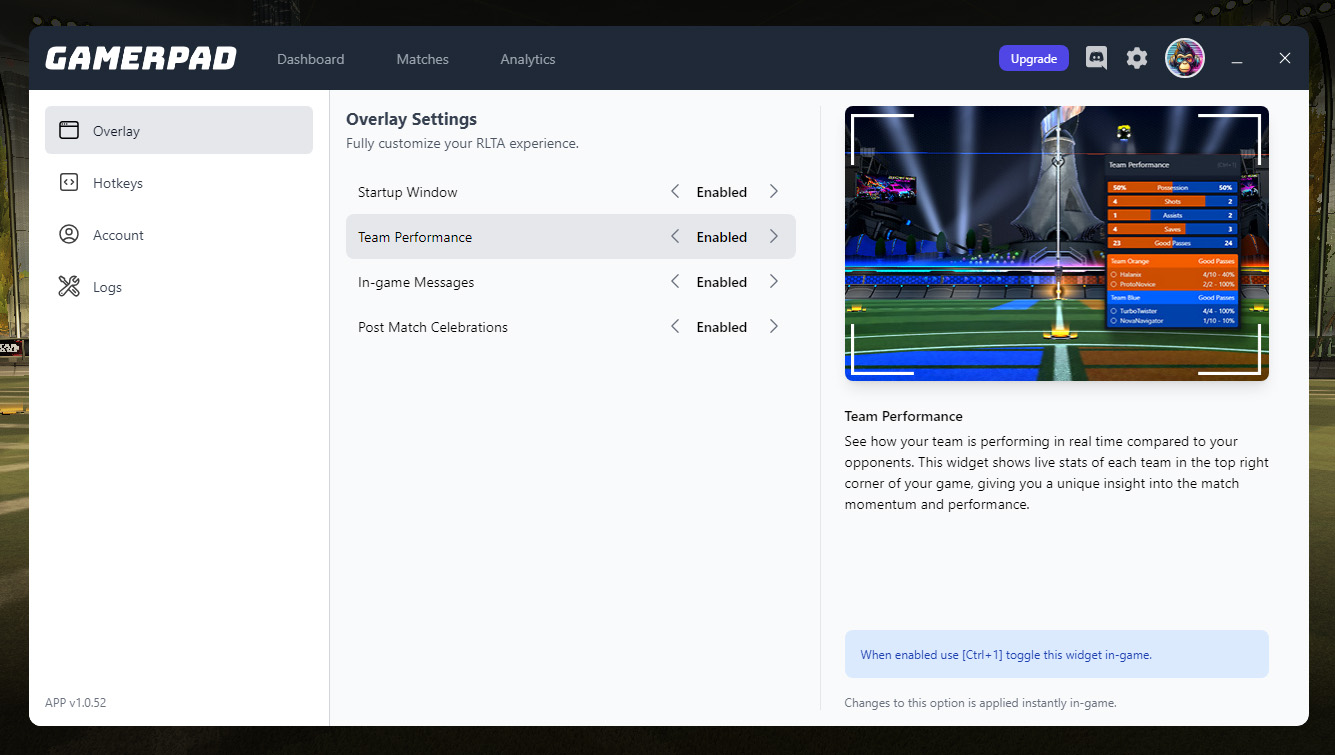Click "Changes to this option is applied" note
1335x755 pixels.
point(980,703)
